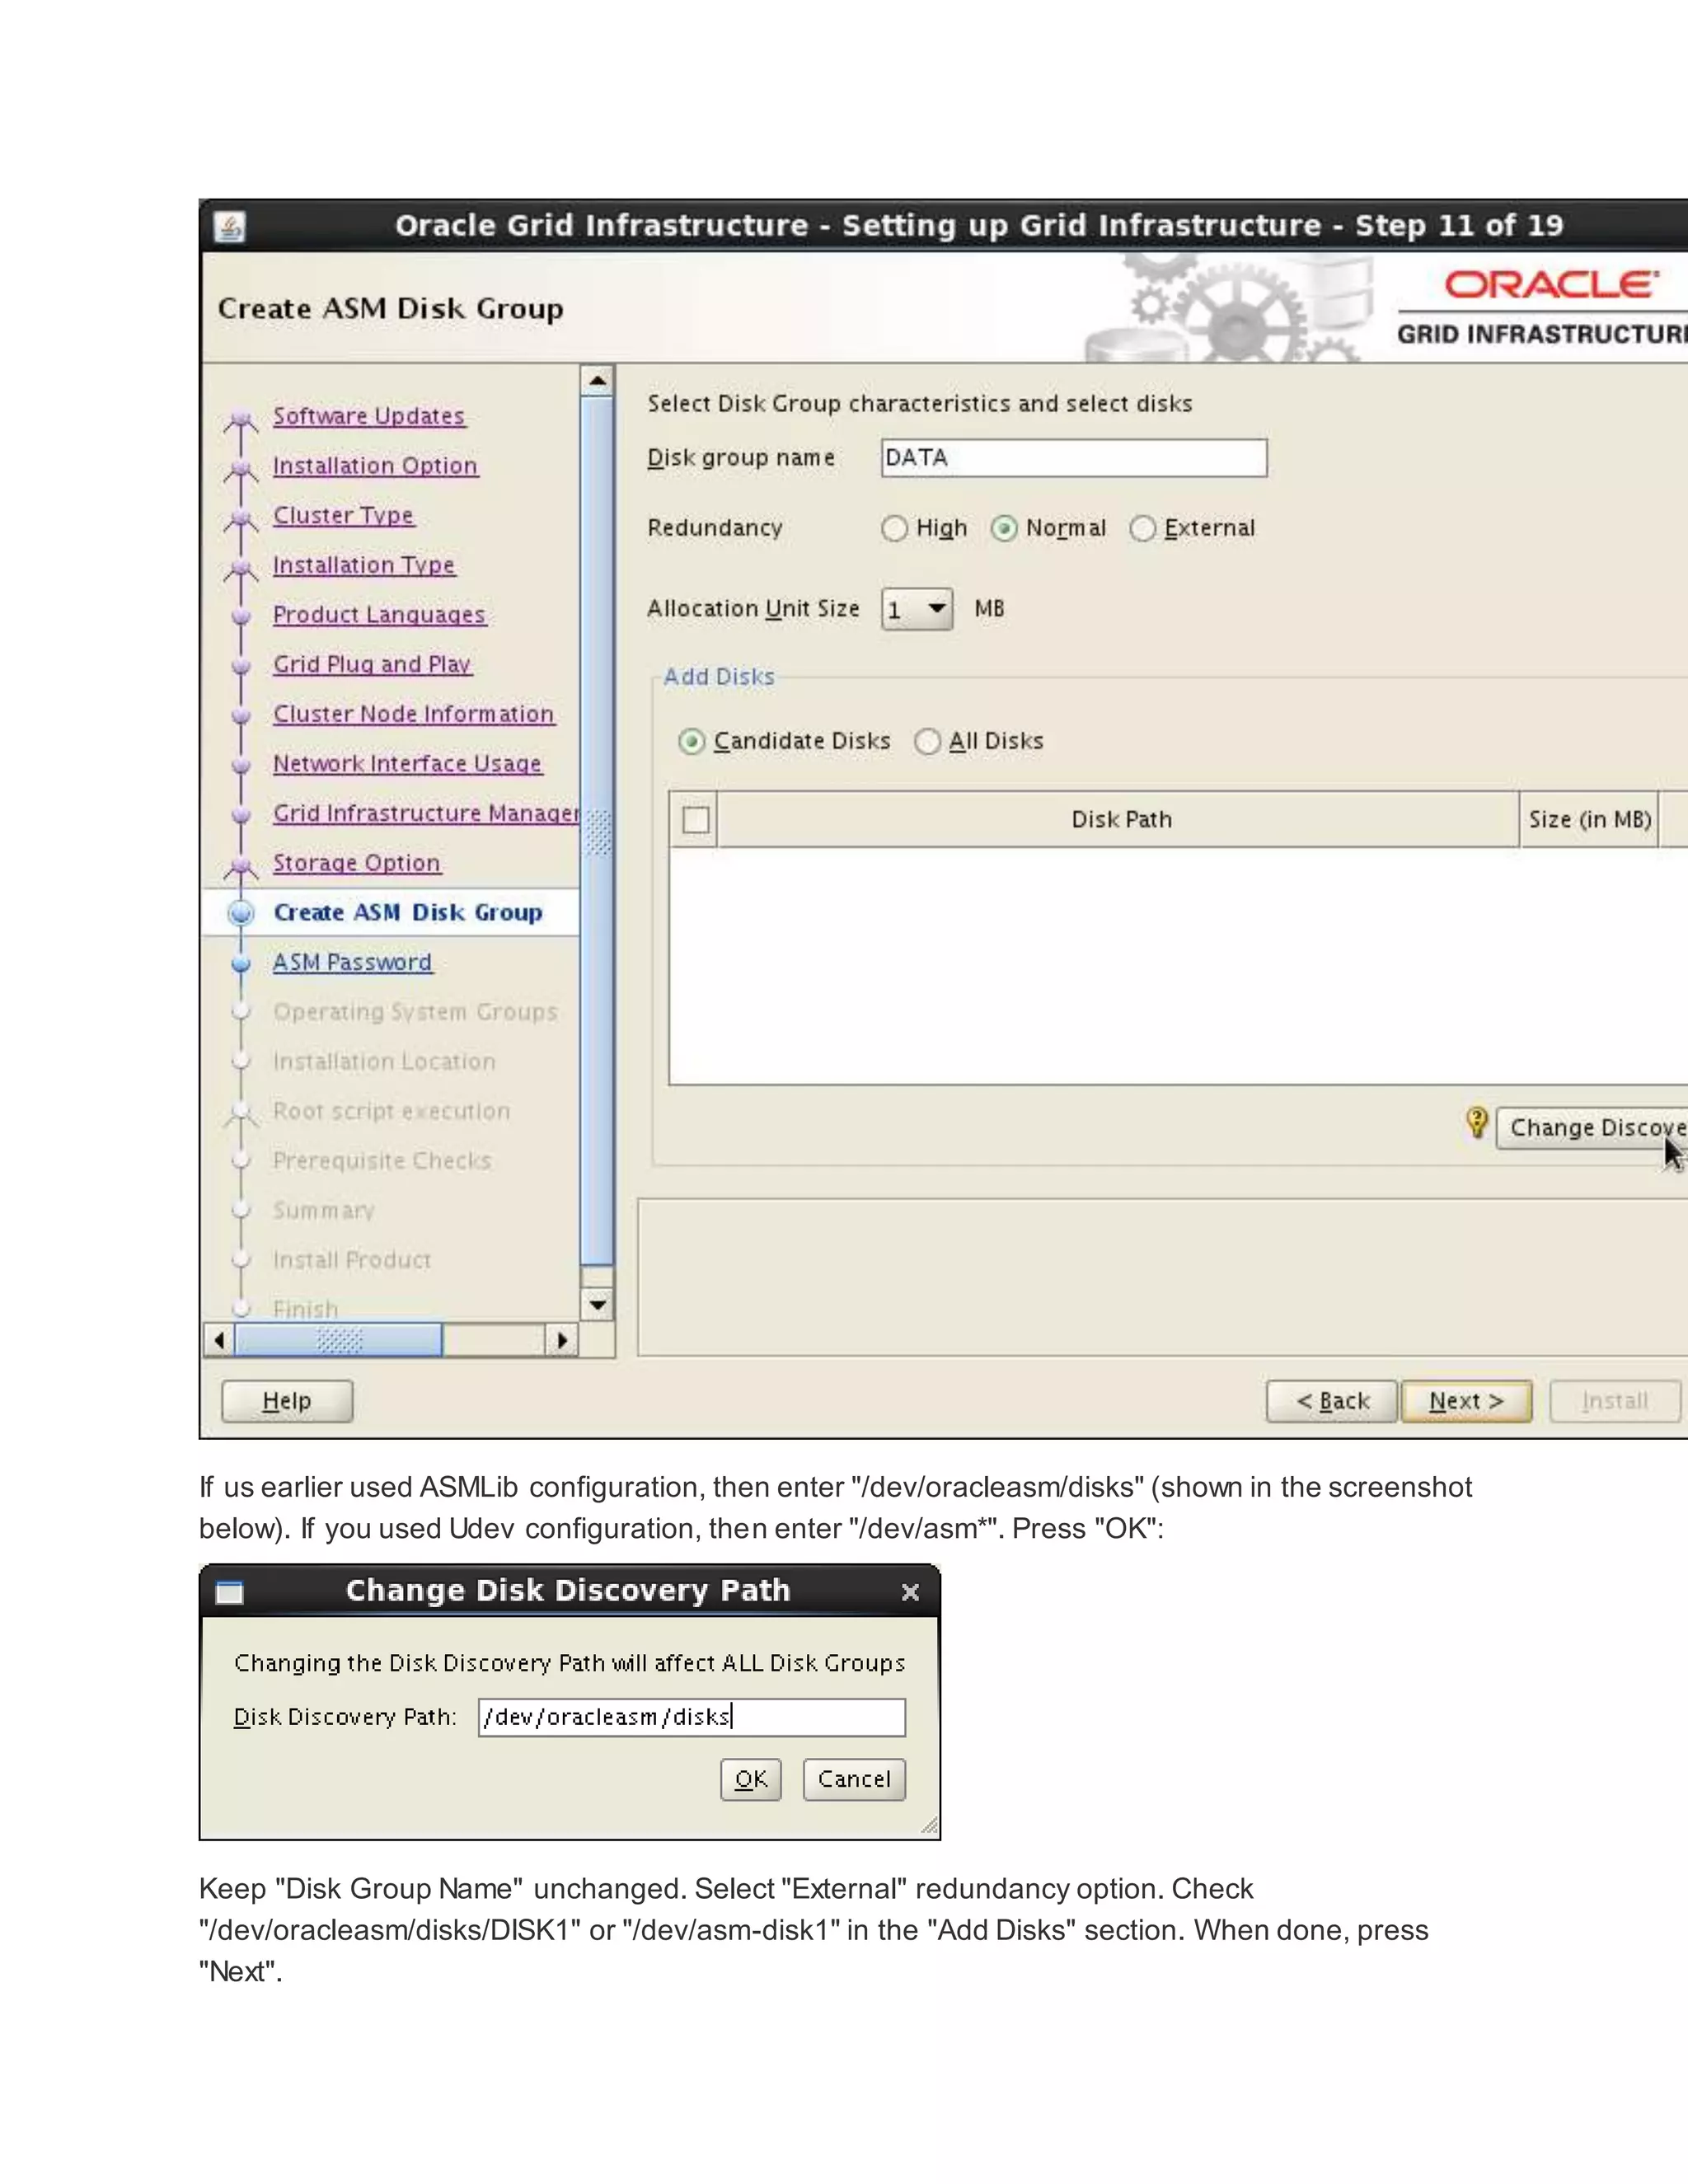Go to the Cluster Type step
Screen dimensions: 1688x2184
coord(343,515)
